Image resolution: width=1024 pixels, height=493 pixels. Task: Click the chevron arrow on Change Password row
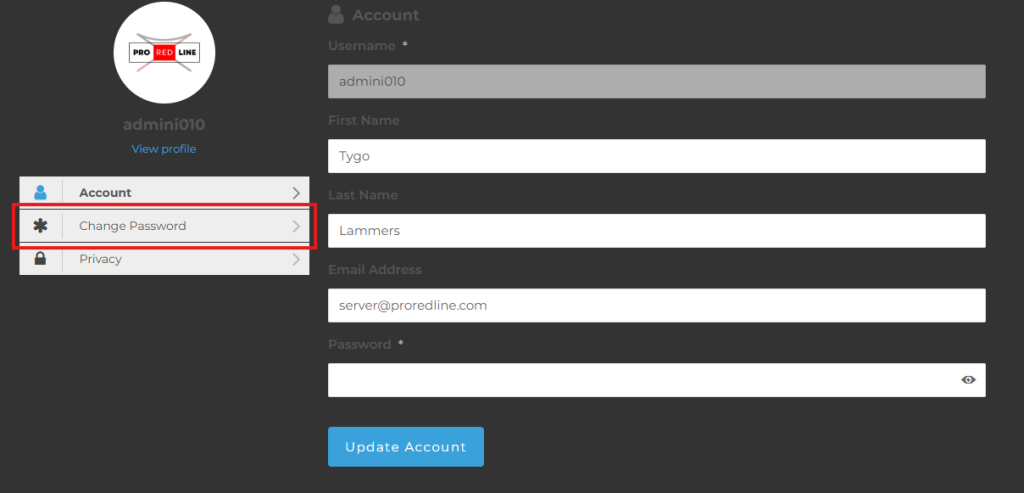point(296,226)
